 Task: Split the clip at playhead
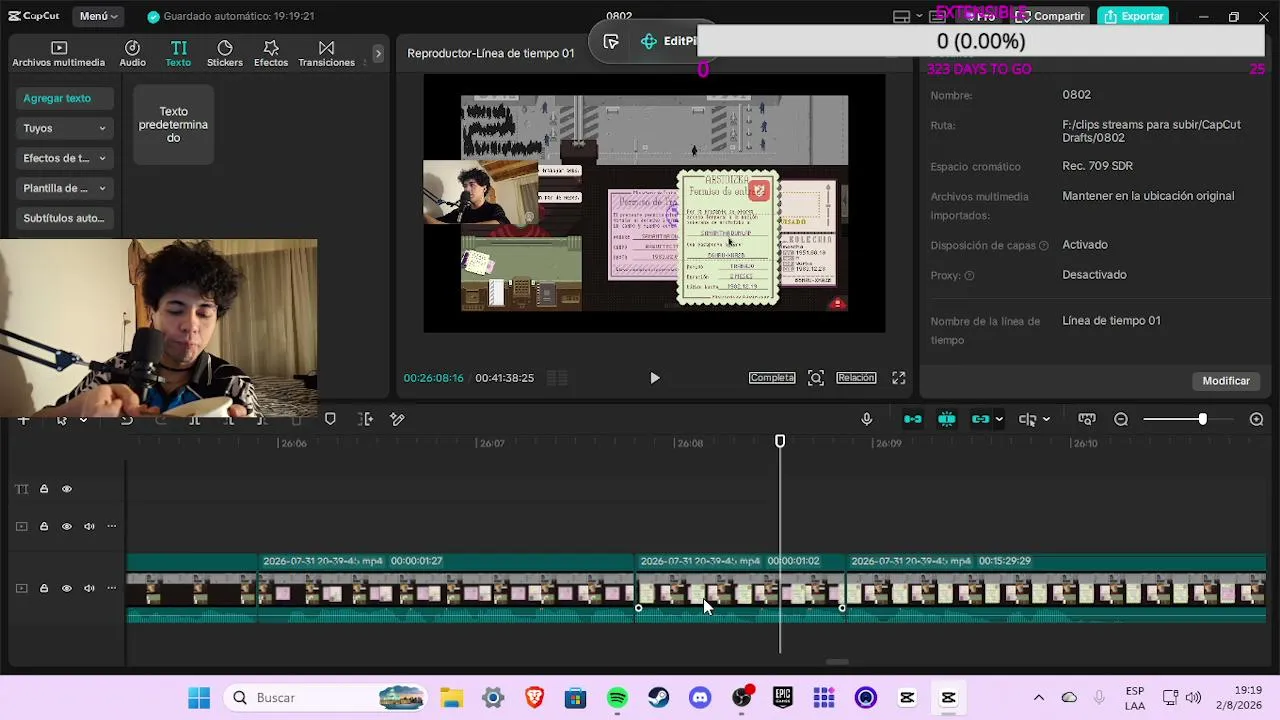tap(194, 420)
